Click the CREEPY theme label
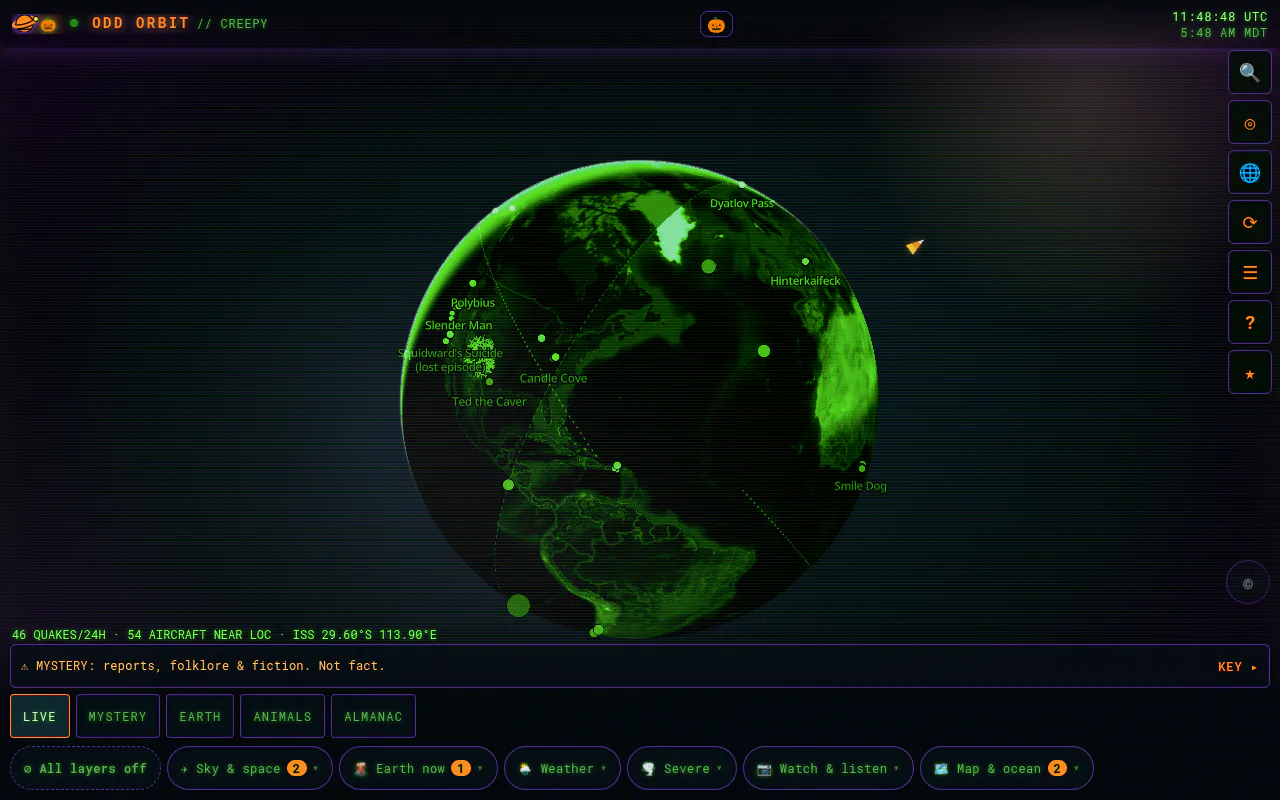The width and height of the screenshot is (1280, 800). pos(244,24)
